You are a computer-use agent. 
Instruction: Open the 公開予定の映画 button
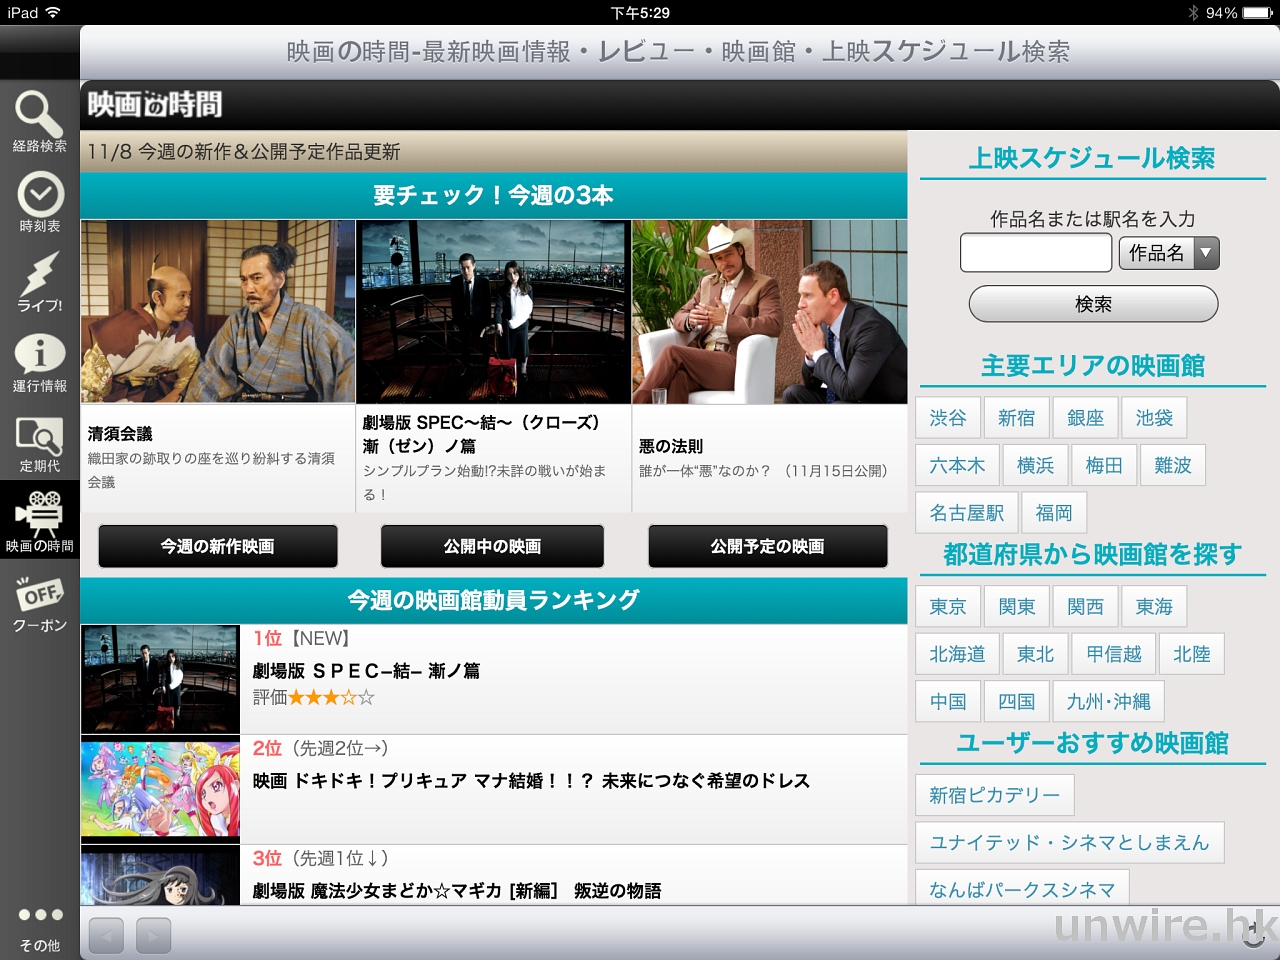pyautogui.click(x=767, y=546)
